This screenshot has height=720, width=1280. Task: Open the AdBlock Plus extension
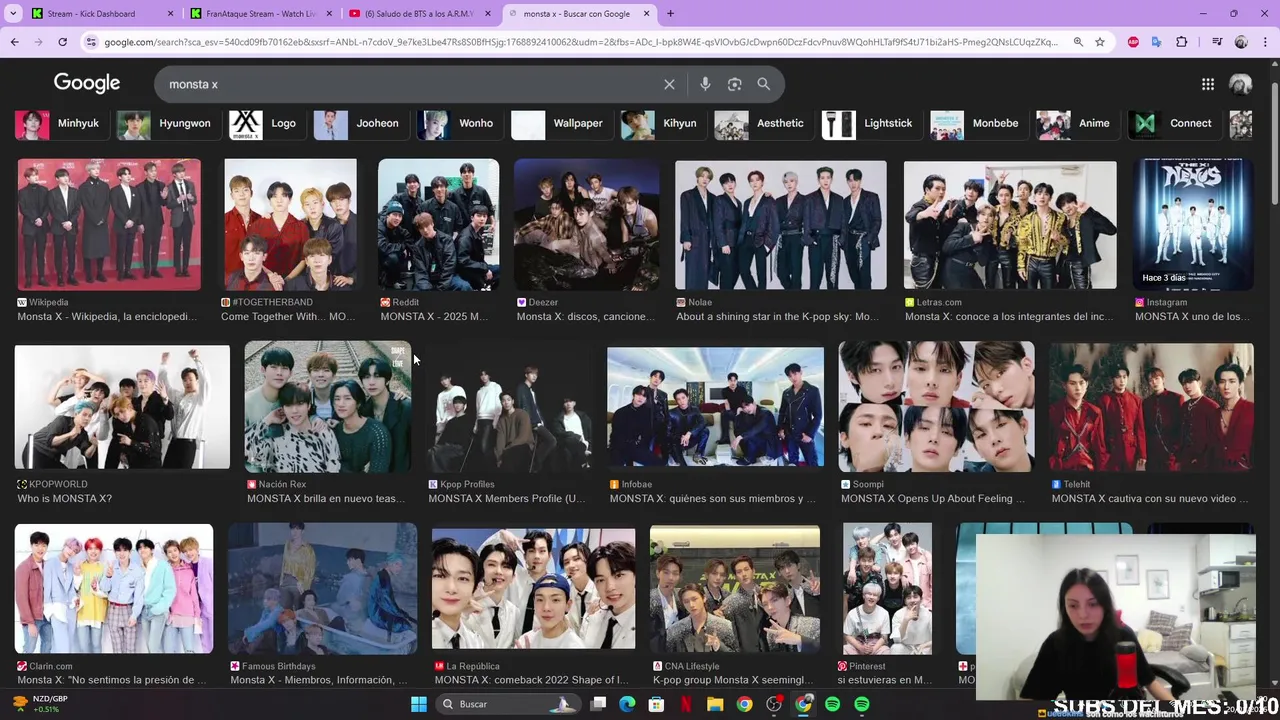click(1133, 42)
